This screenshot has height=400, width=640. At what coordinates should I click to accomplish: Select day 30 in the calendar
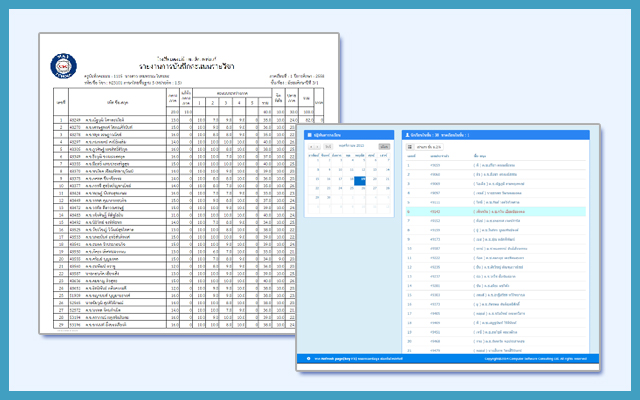(326, 199)
